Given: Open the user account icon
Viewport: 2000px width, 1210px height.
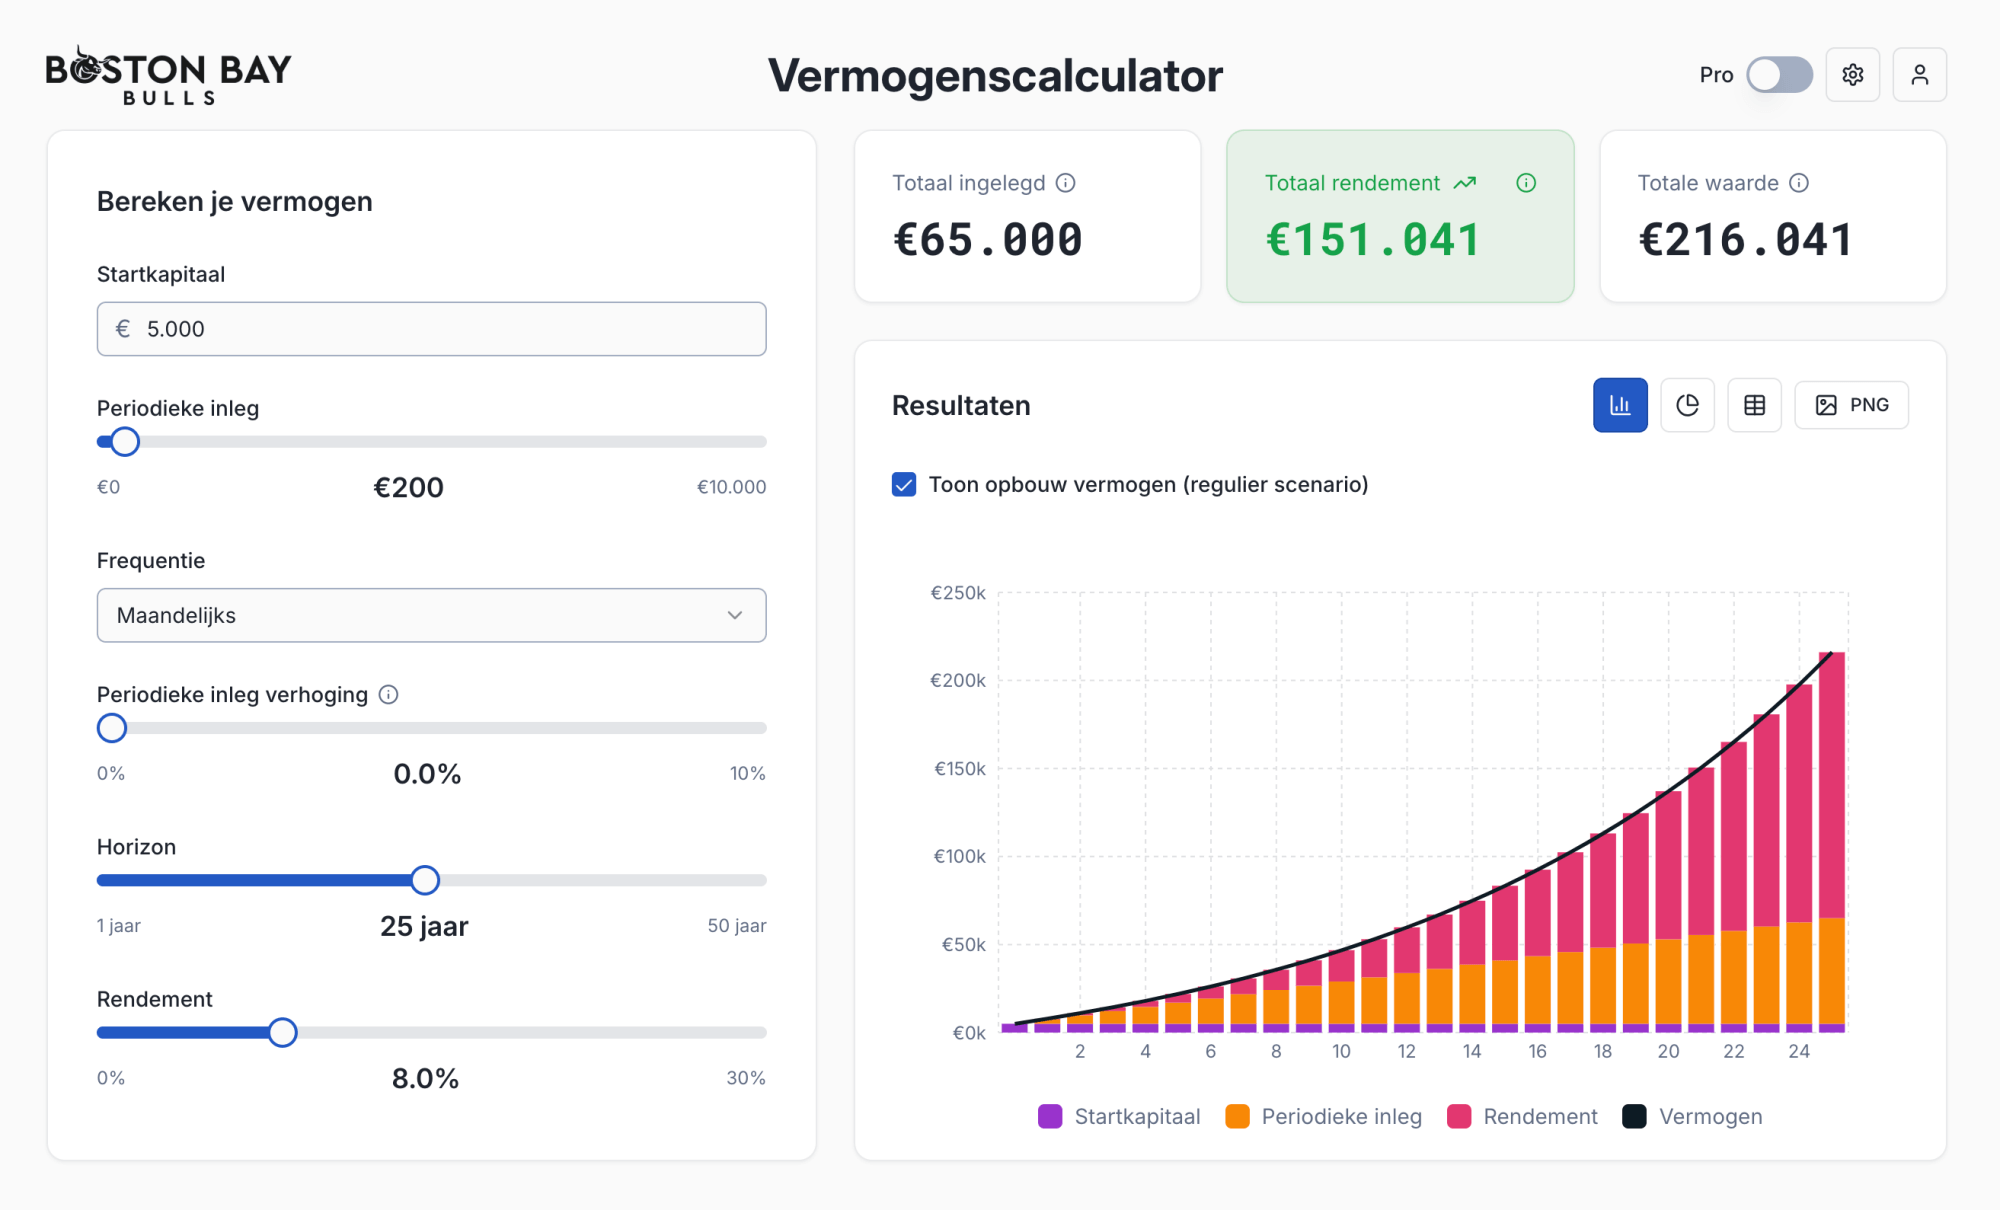Looking at the screenshot, I should click(1919, 75).
